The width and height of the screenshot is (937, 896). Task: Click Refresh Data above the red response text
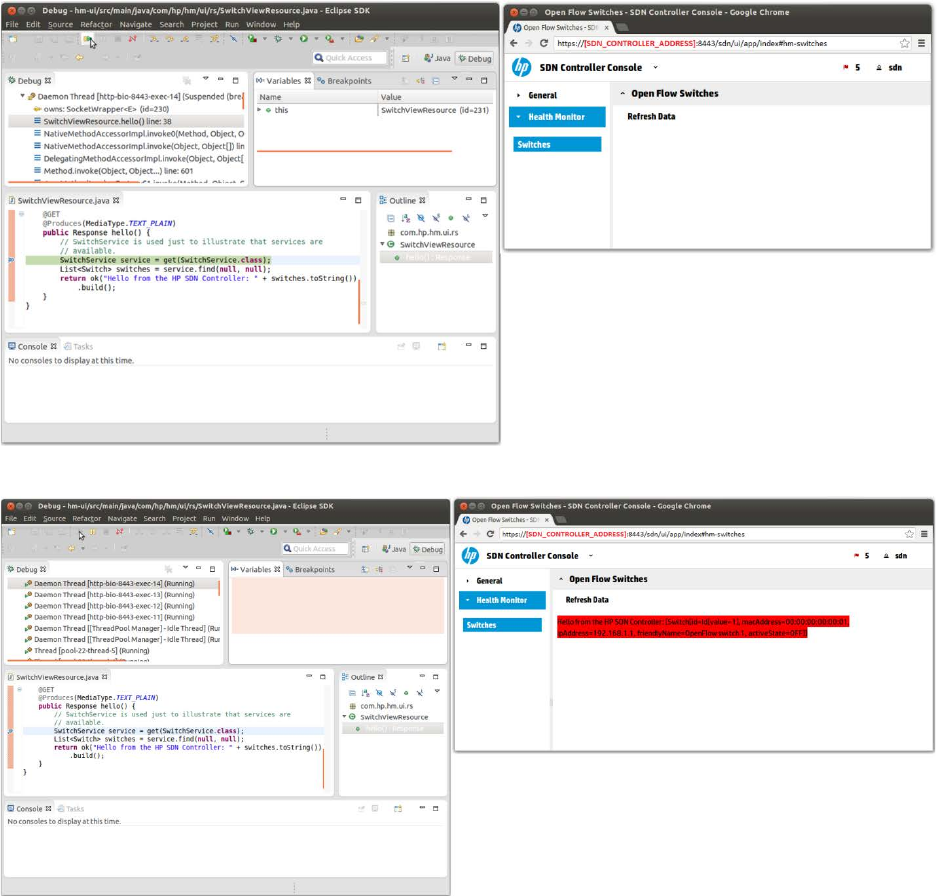tap(587, 600)
